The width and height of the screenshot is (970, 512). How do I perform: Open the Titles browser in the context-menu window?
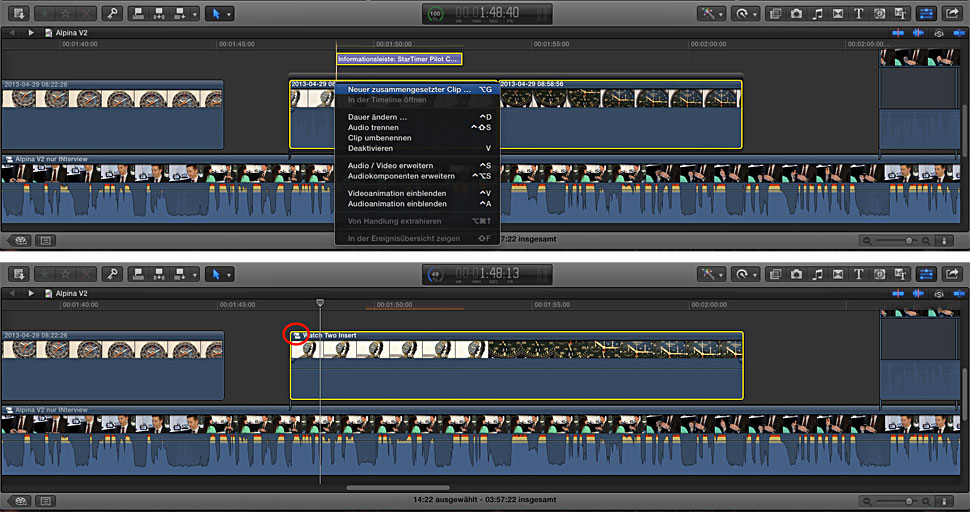click(x=859, y=14)
